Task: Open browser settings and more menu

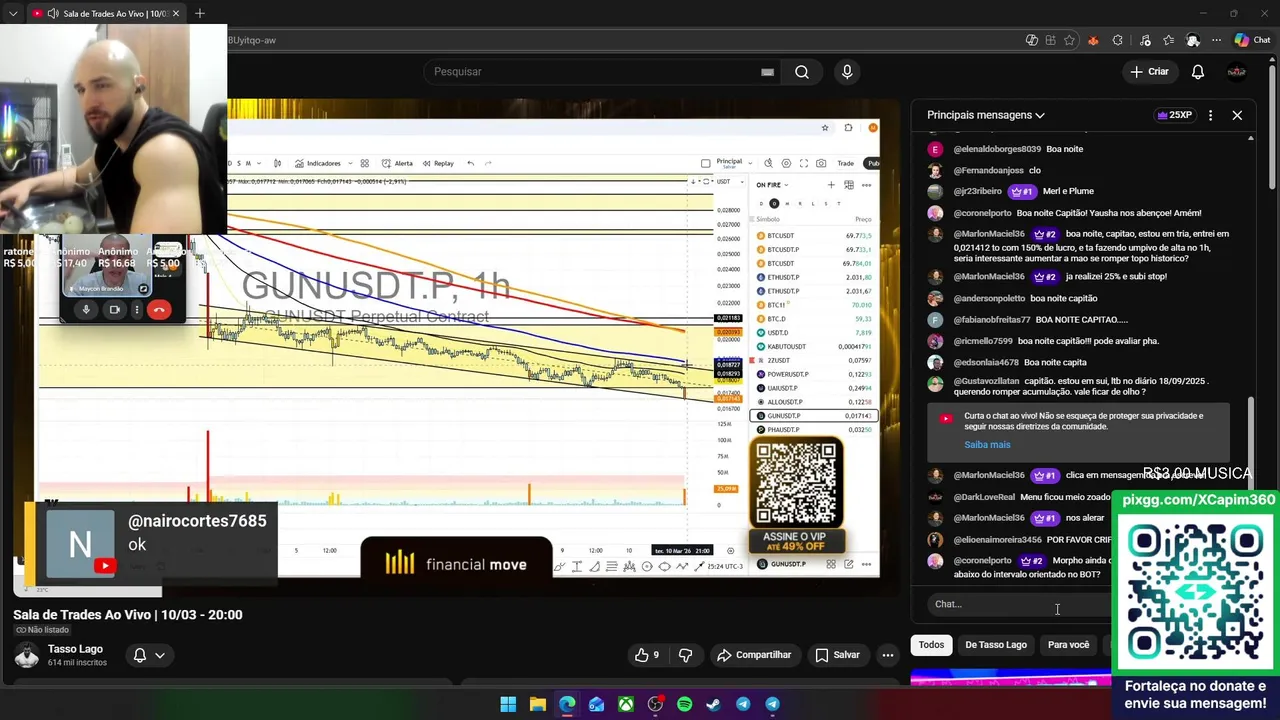Action: click(x=1217, y=40)
